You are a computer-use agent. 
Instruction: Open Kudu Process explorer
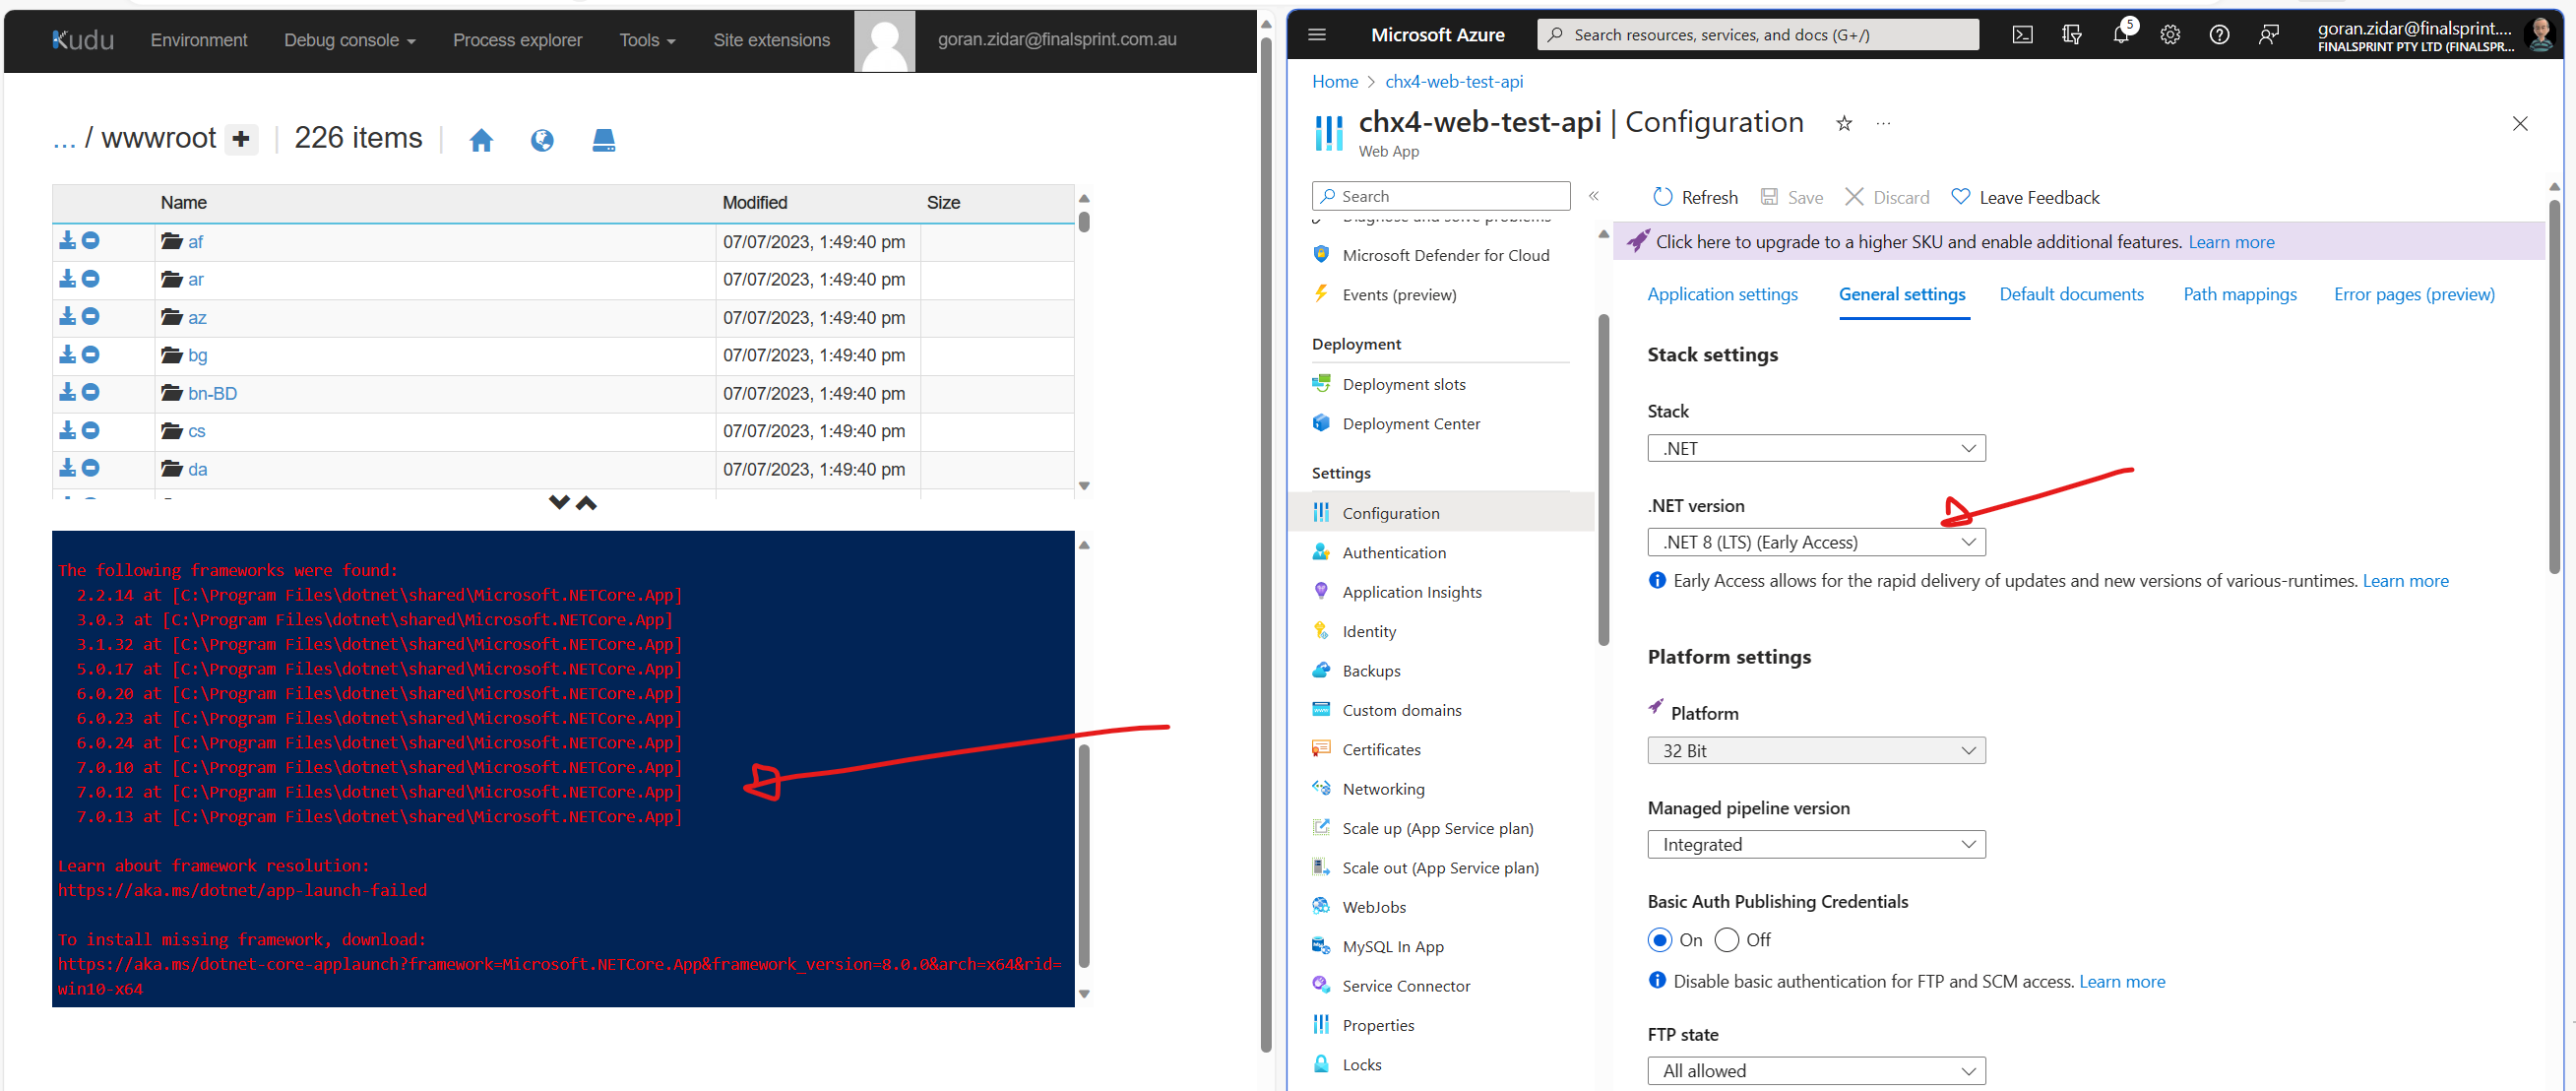[x=517, y=40]
